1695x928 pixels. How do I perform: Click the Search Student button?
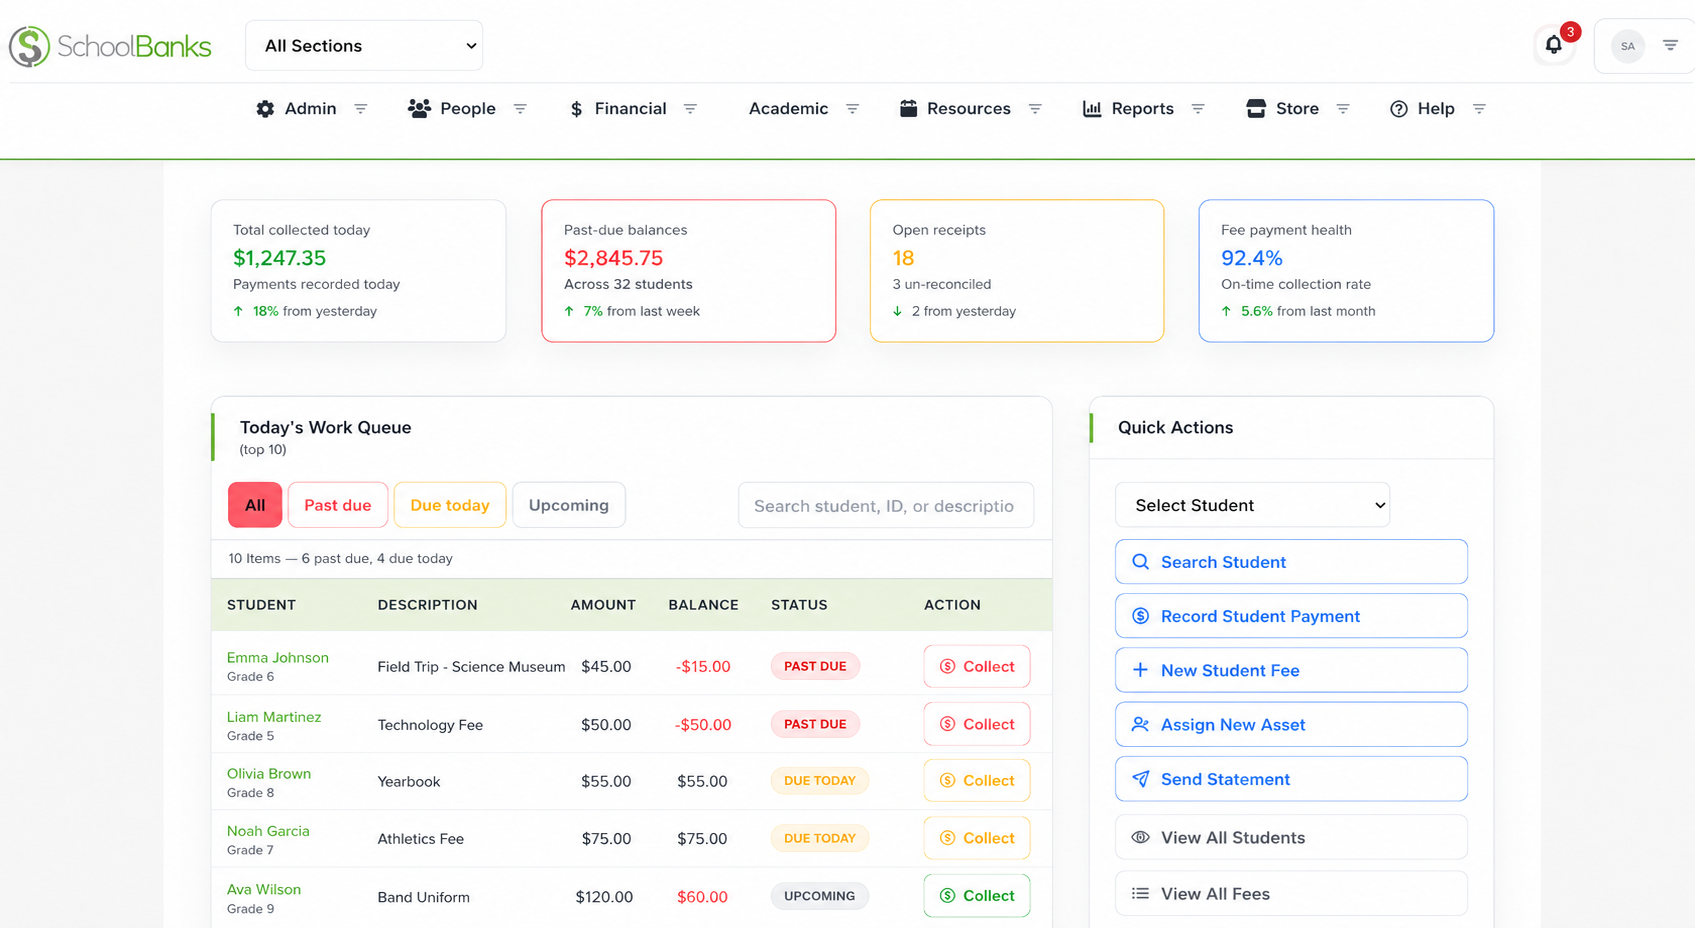(x=1291, y=562)
